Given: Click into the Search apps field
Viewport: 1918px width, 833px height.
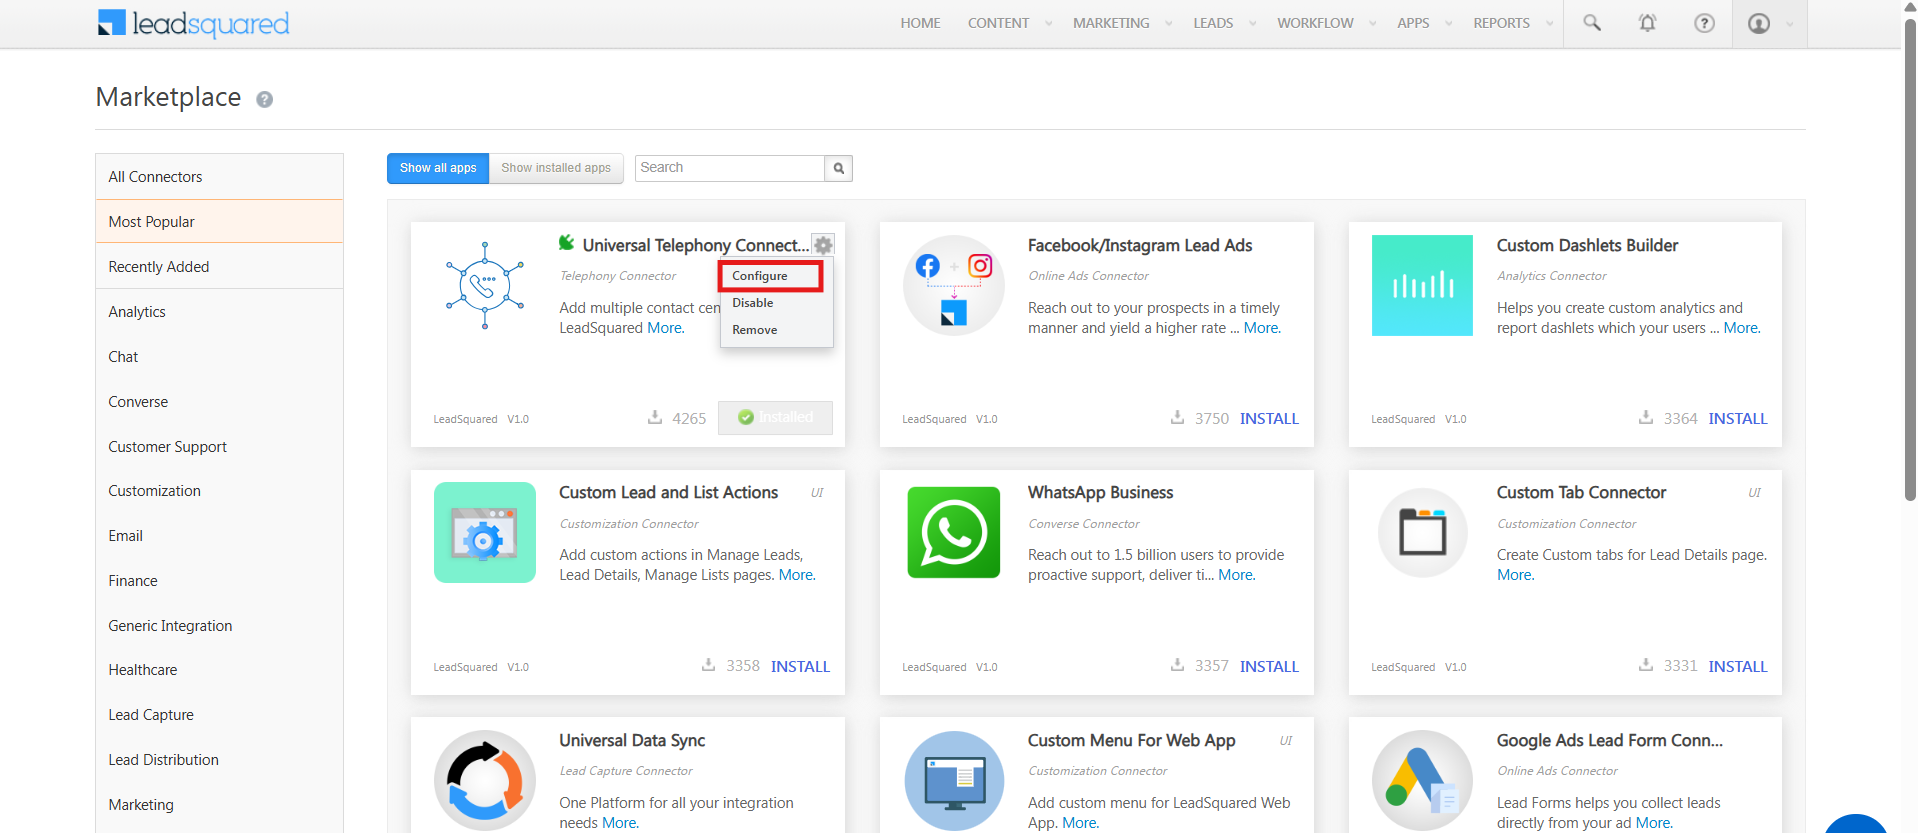Looking at the screenshot, I should [x=730, y=168].
